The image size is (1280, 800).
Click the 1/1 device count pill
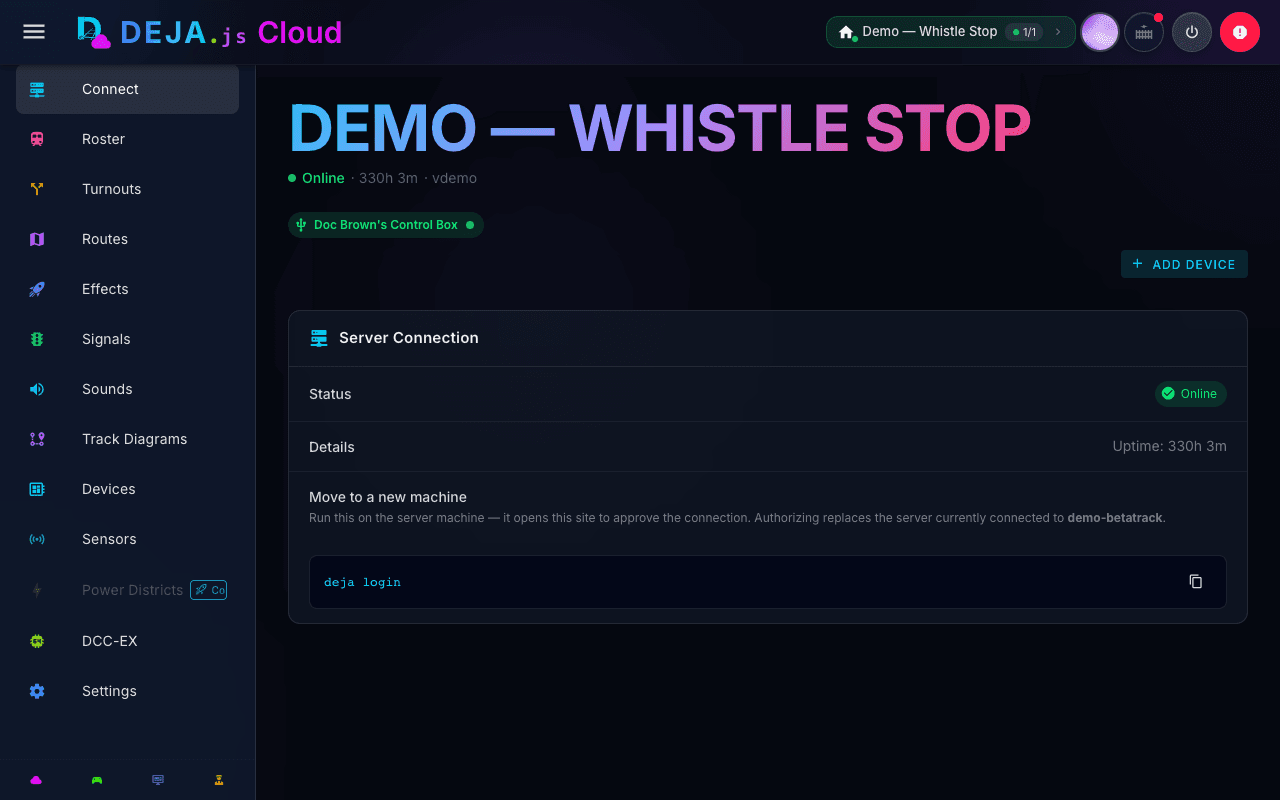click(x=1024, y=32)
